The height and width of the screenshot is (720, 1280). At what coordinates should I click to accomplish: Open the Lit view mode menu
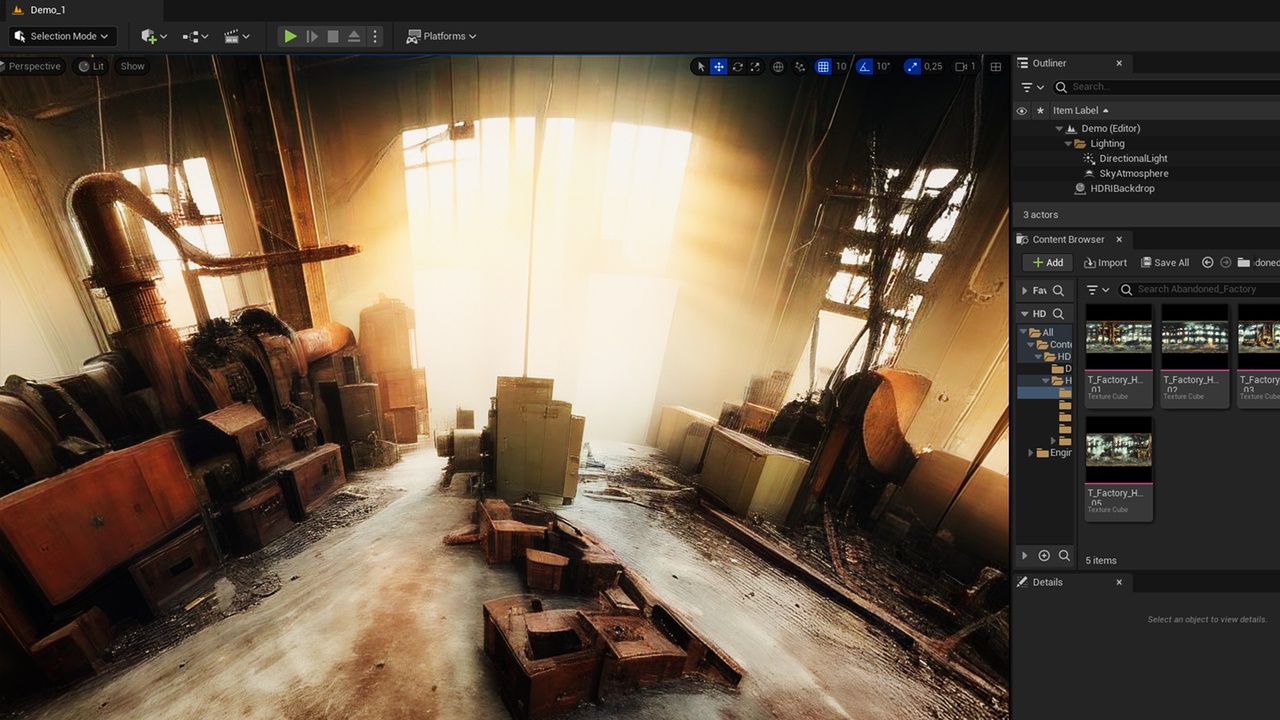point(91,66)
